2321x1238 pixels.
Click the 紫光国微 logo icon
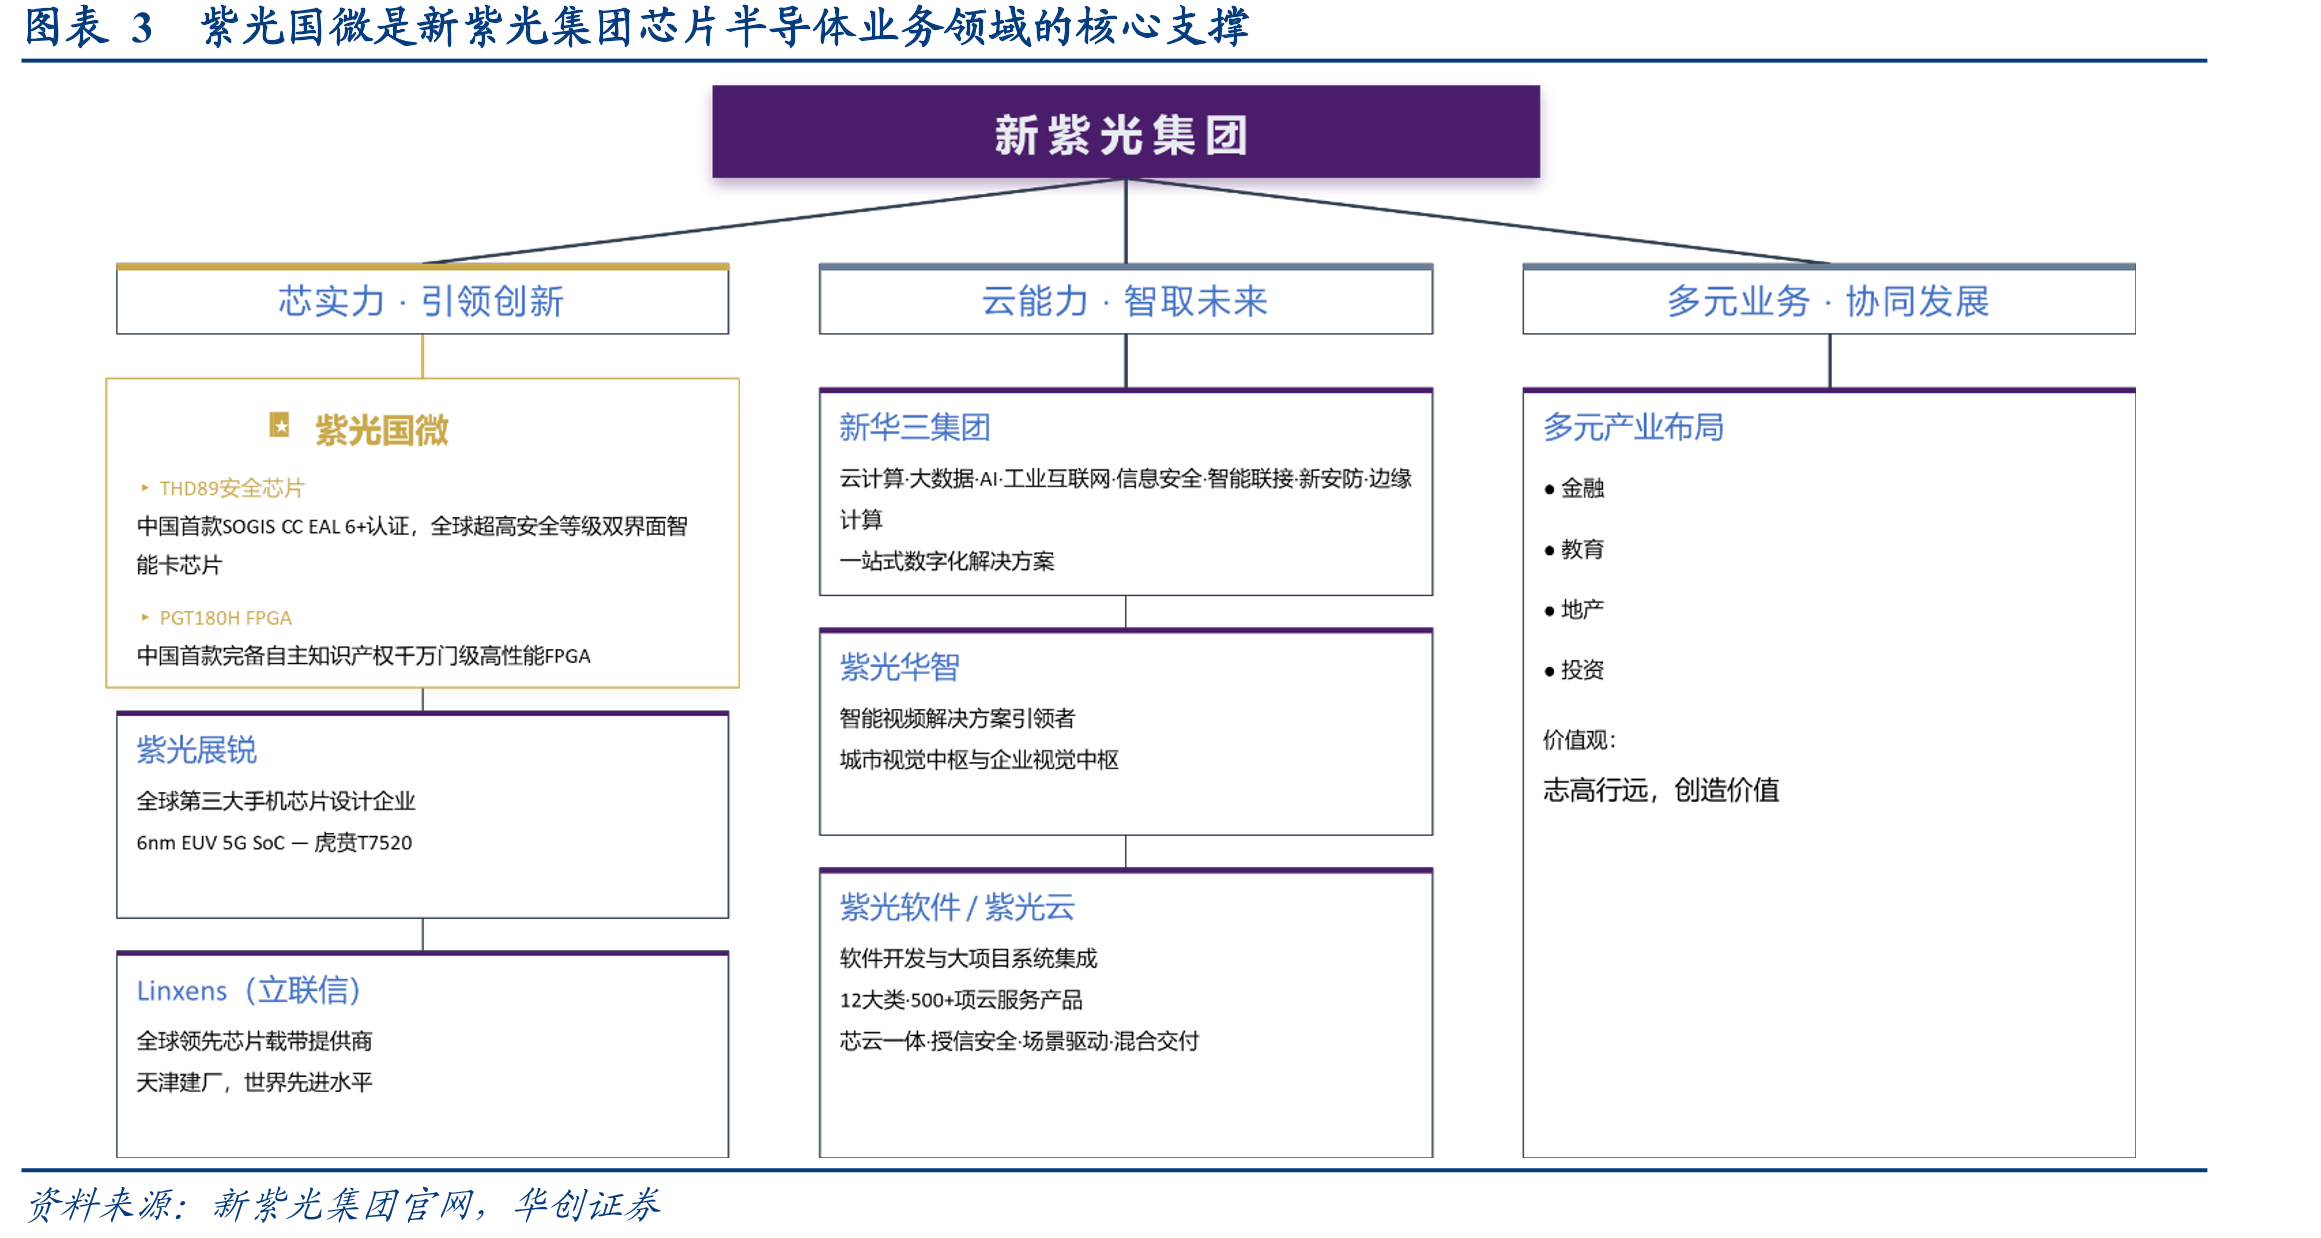pos(280,425)
